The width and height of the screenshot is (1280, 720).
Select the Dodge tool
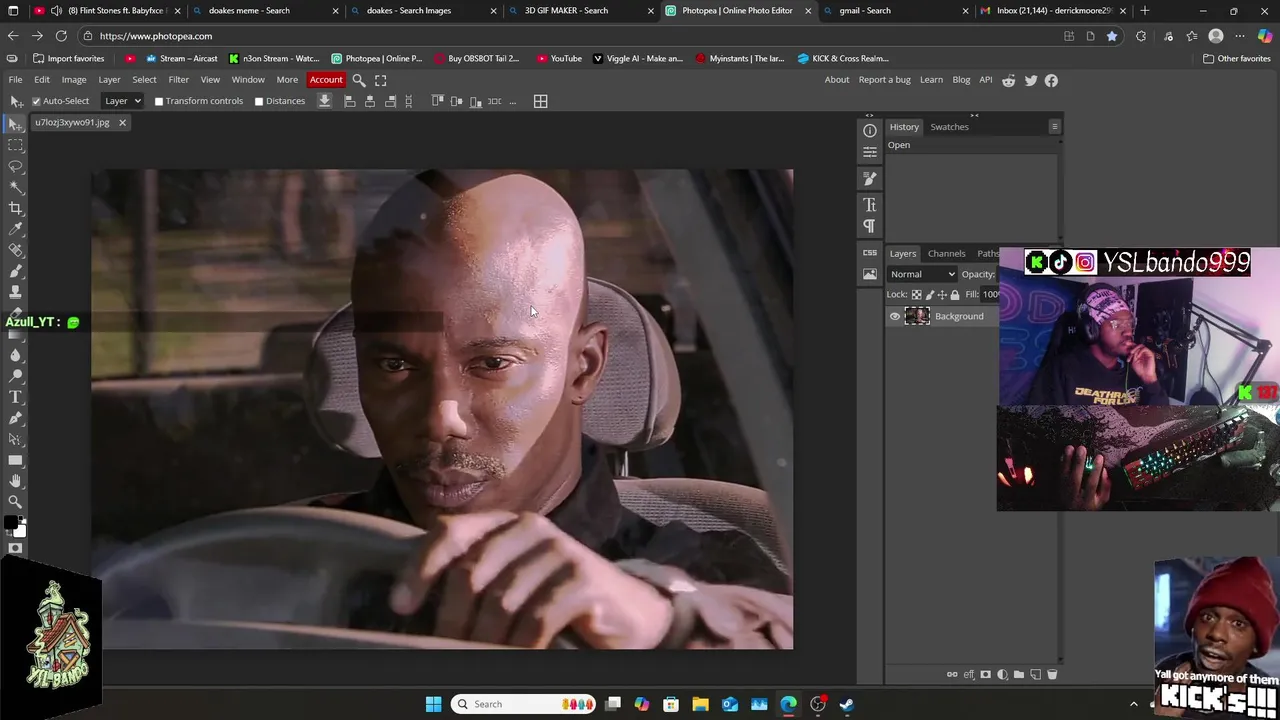pyautogui.click(x=16, y=376)
